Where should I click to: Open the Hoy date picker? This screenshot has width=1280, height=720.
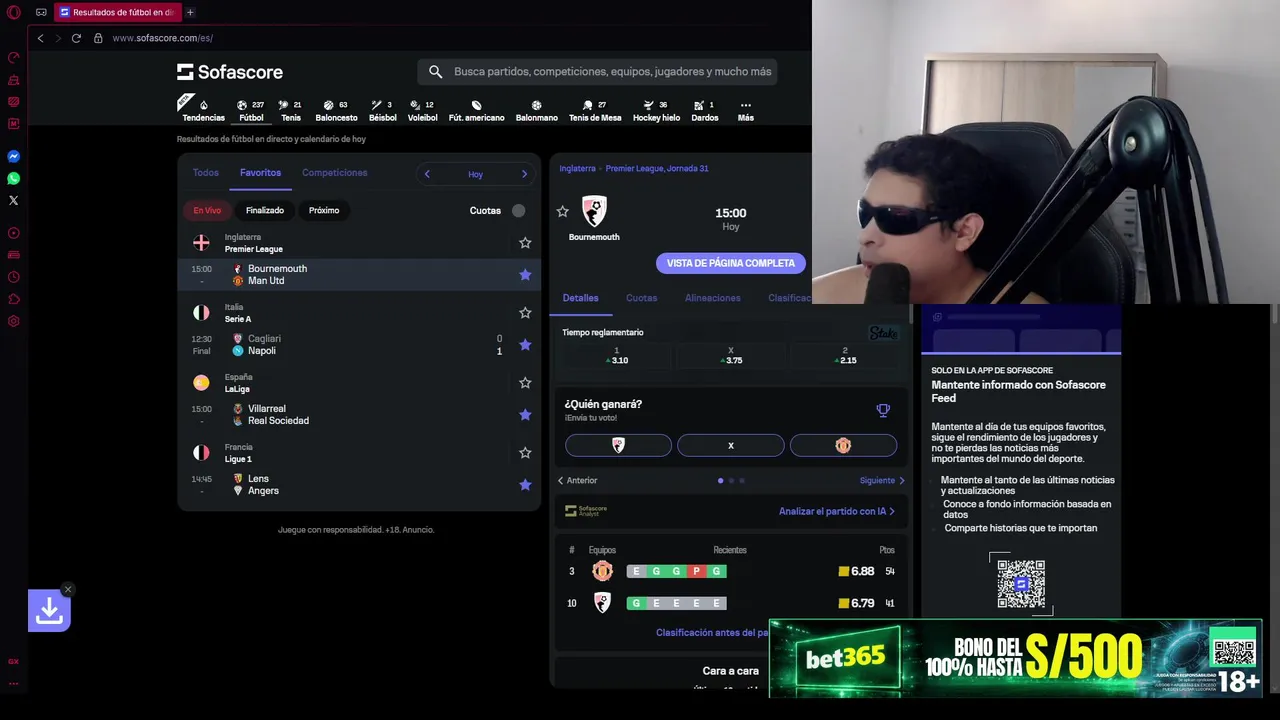475,174
